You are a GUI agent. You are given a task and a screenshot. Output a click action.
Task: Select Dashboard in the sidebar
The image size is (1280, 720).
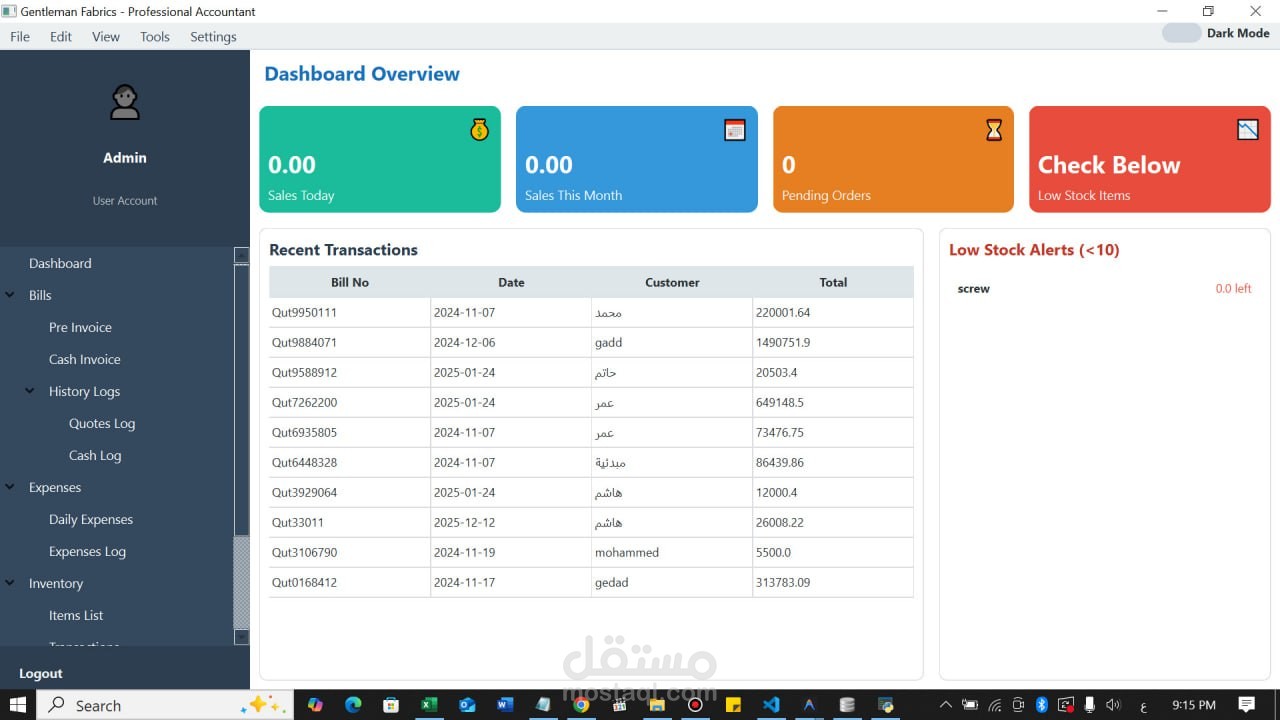point(60,263)
